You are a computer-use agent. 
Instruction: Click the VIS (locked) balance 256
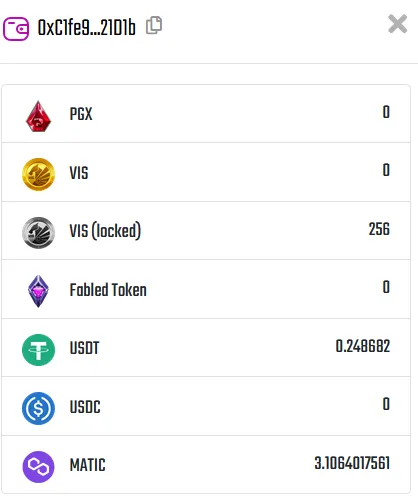point(379,229)
